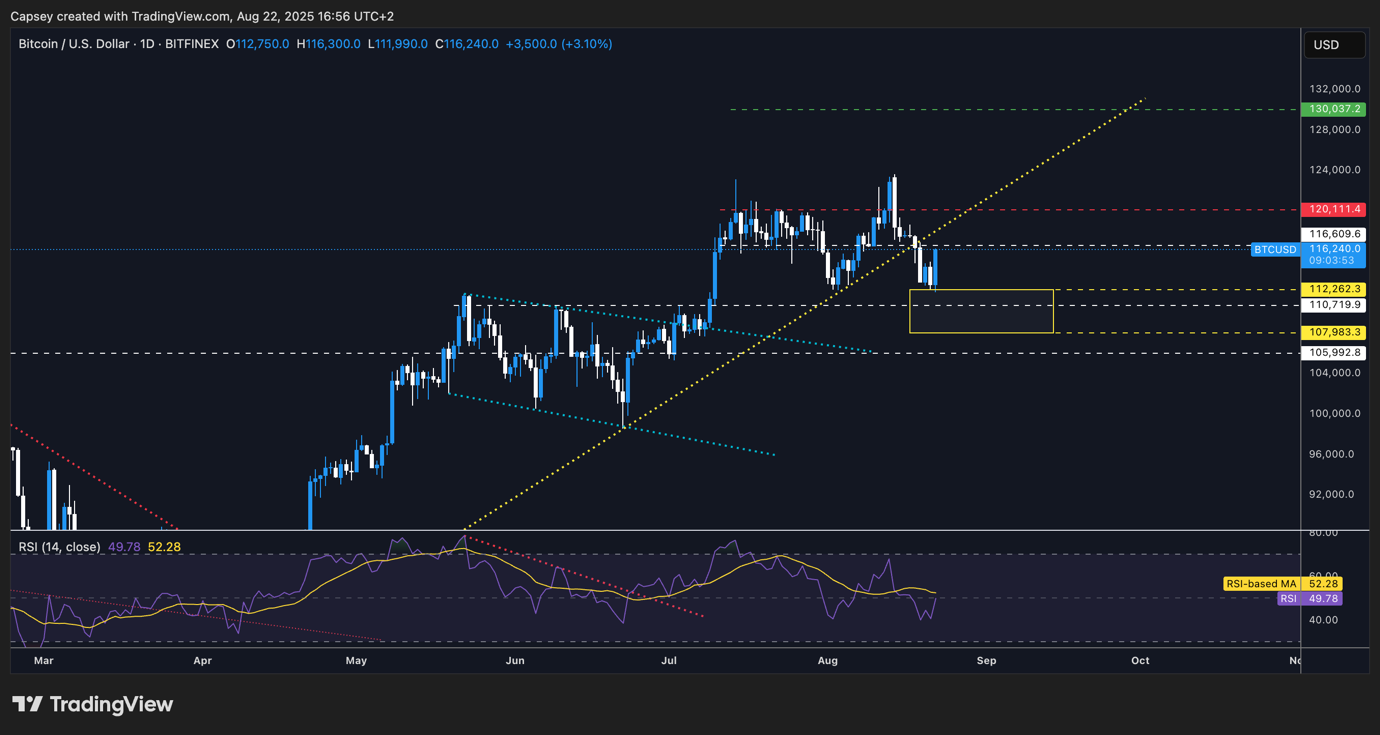Click the TradingView logo
This screenshot has width=1380, height=735.
(x=90, y=704)
